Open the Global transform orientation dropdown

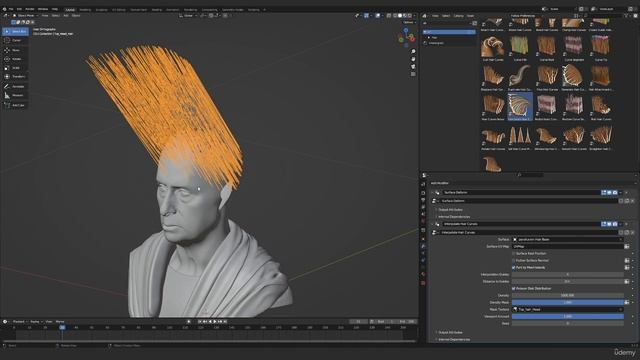coord(188,16)
